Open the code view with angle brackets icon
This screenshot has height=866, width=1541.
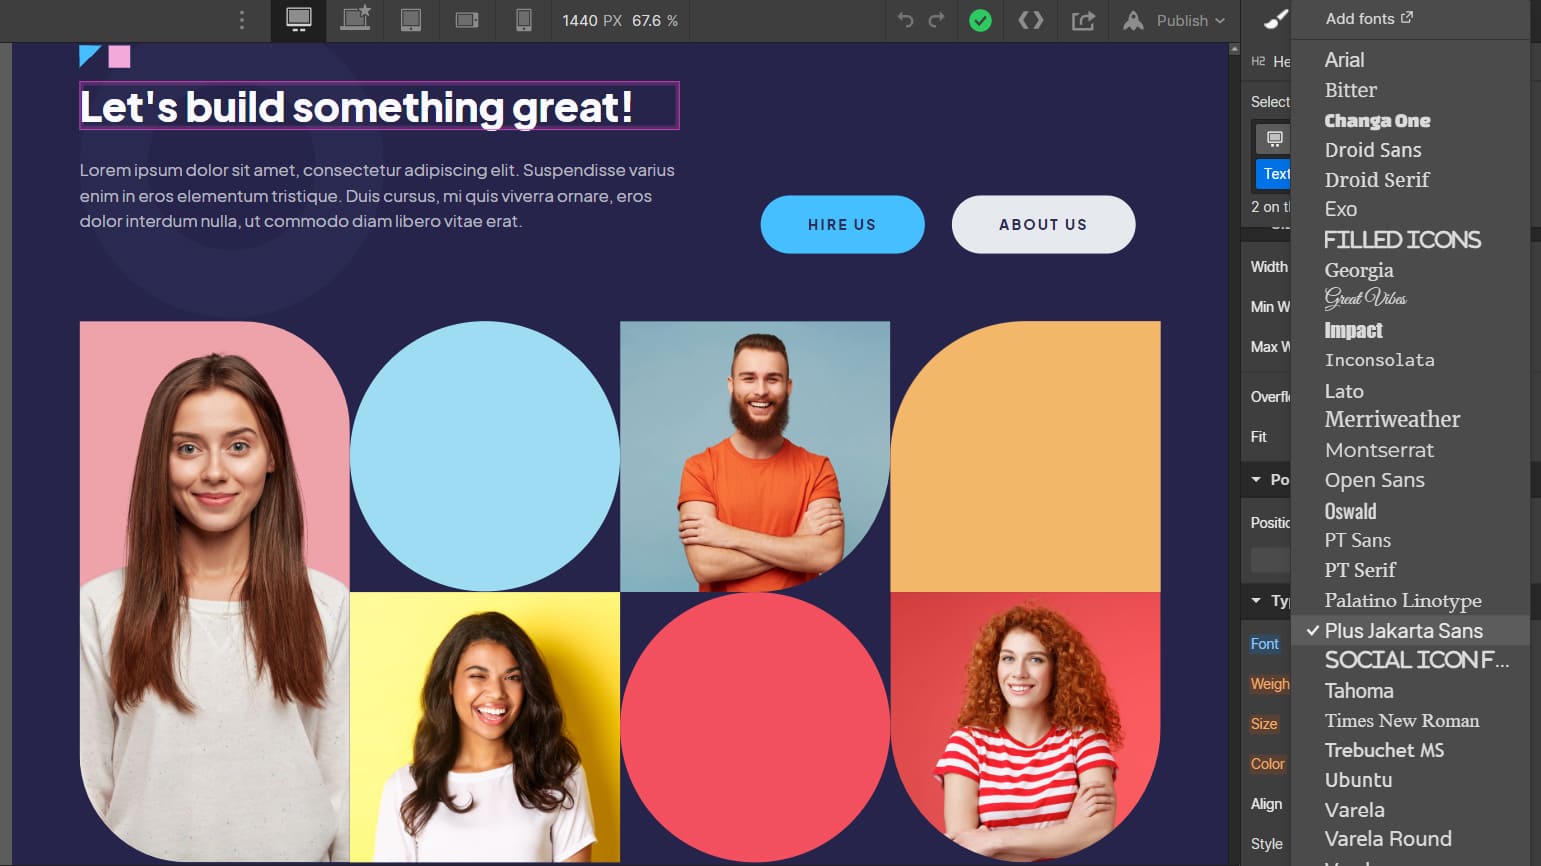(x=1031, y=20)
